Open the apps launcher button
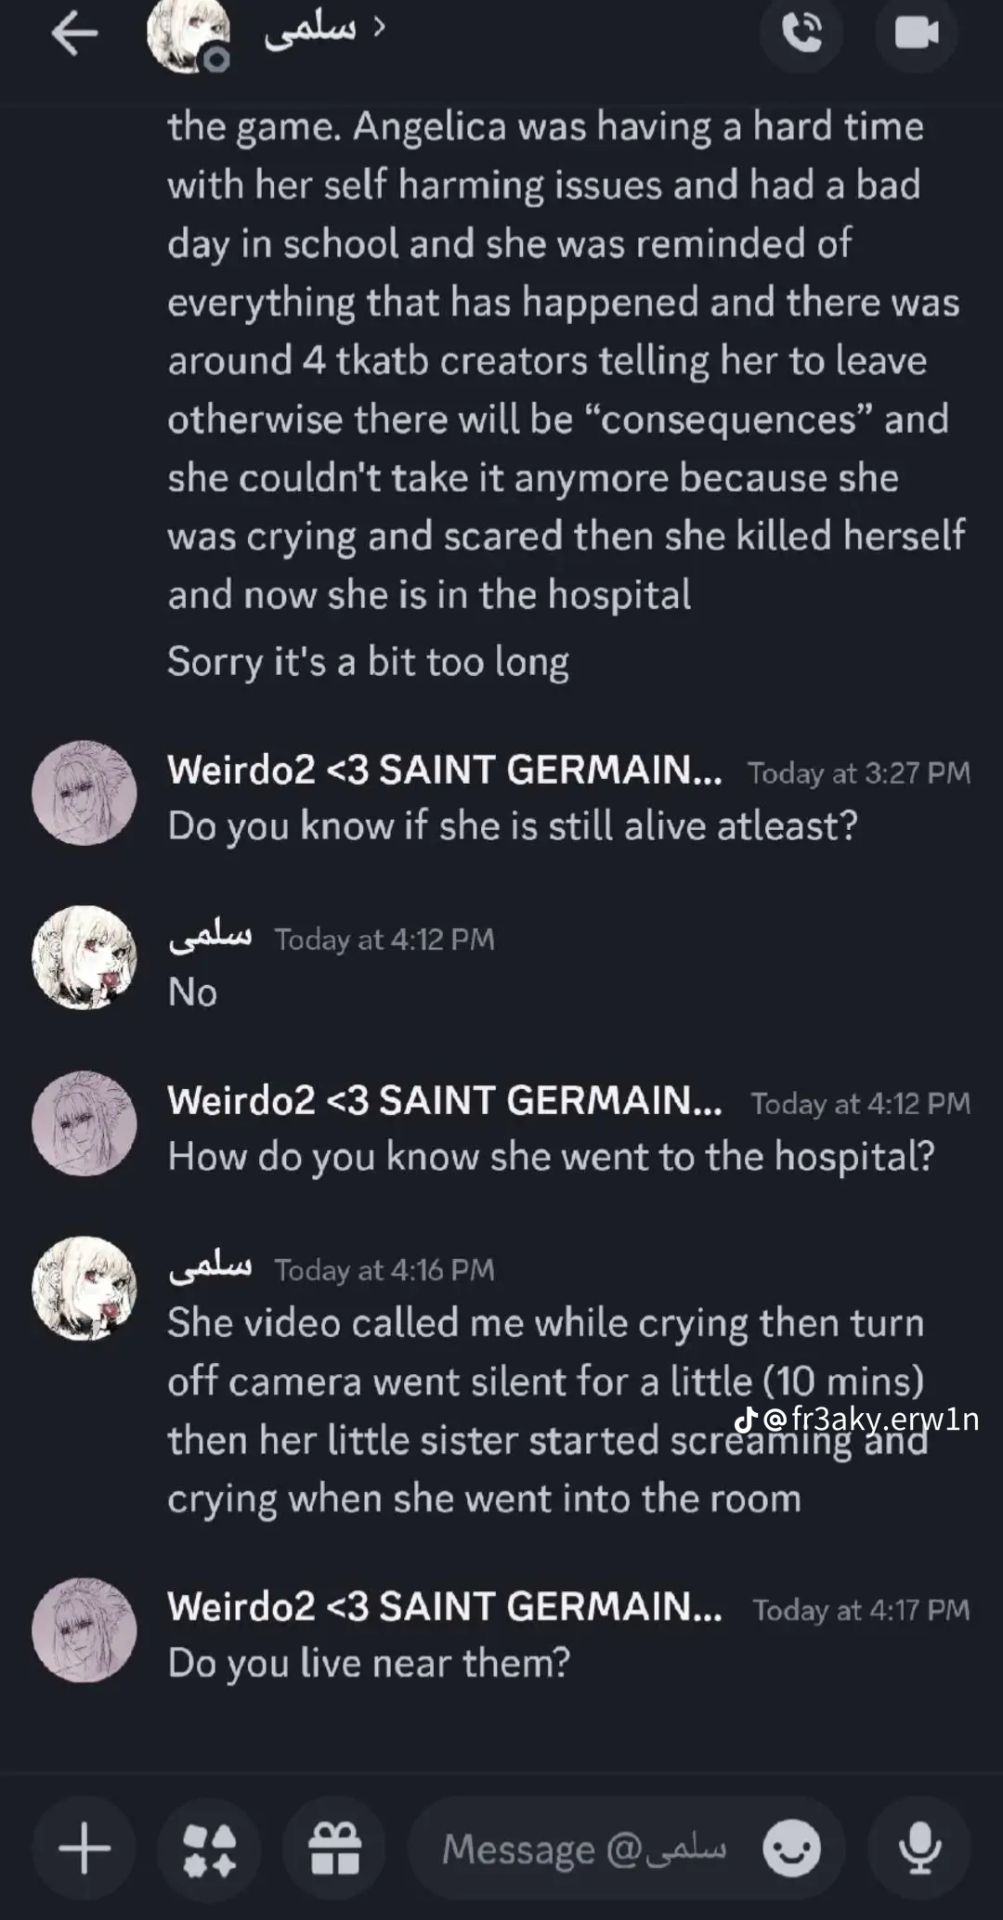The height and width of the screenshot is (1920, 1003). 210,1848
